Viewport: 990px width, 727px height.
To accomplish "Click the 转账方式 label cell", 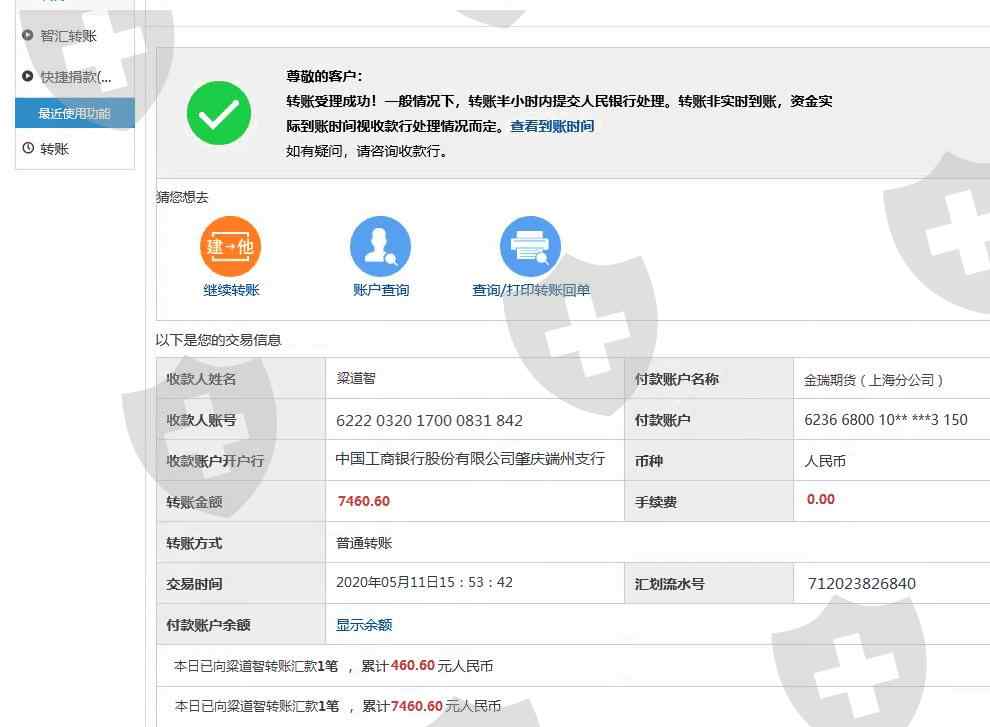I will (241, 543).
